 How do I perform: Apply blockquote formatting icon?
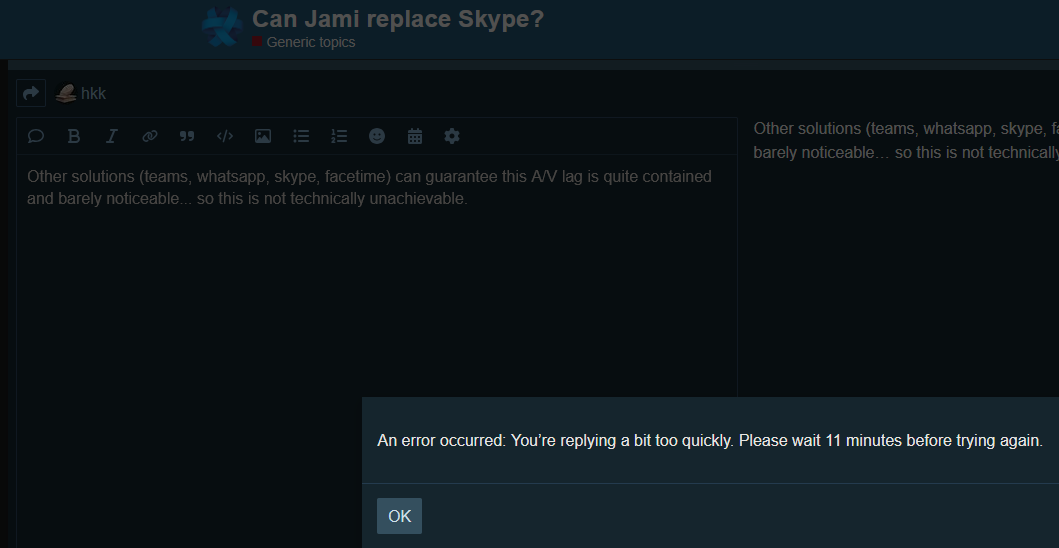coord(187,136)
